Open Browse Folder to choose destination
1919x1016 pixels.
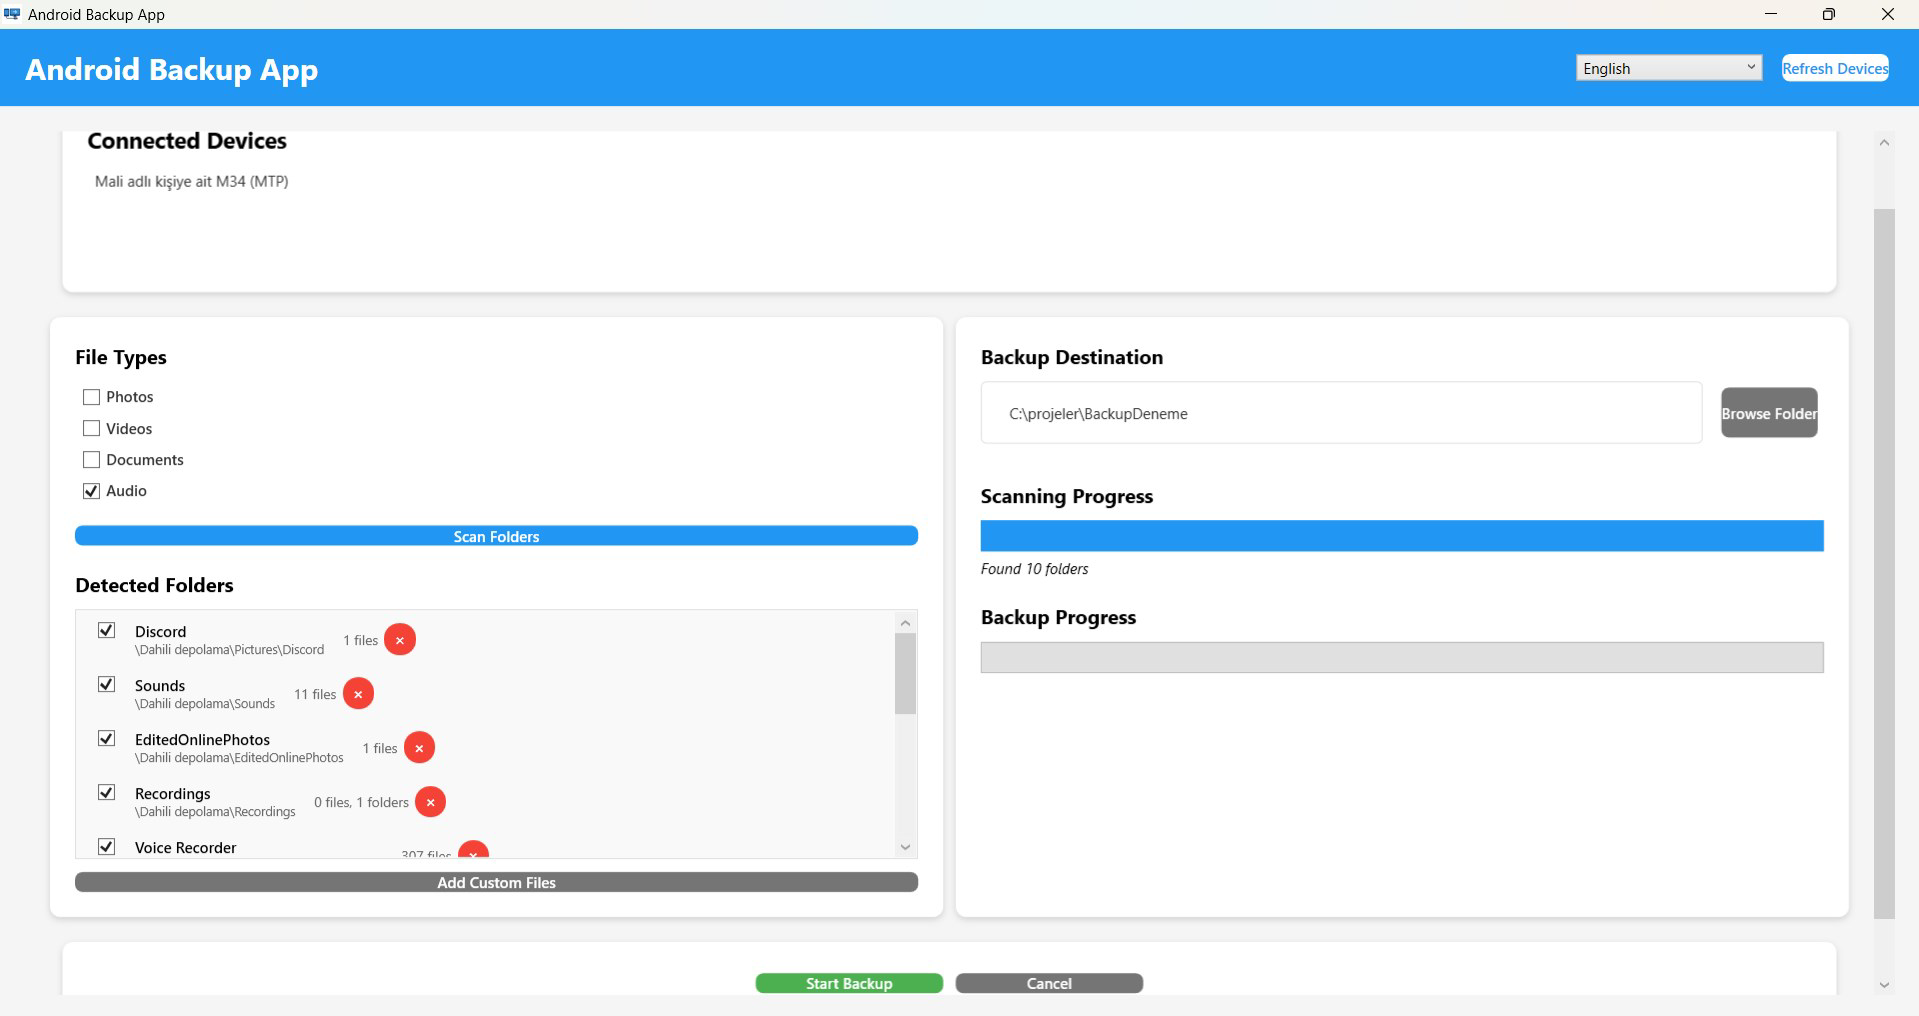coord(1768,412)
